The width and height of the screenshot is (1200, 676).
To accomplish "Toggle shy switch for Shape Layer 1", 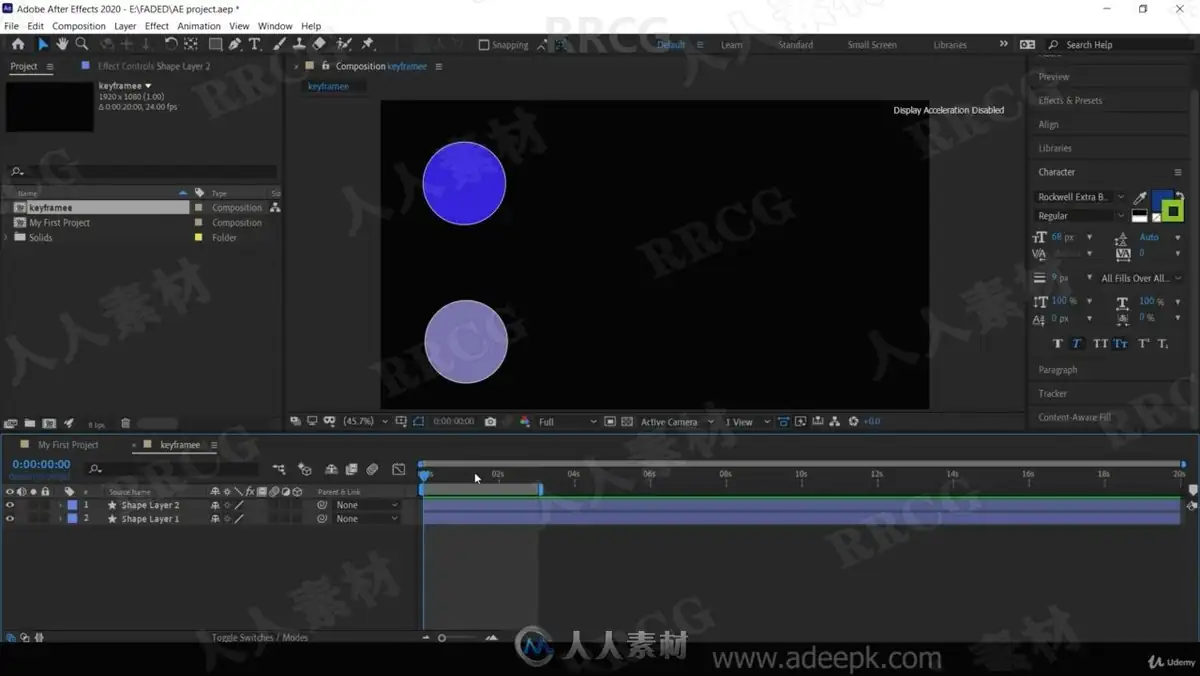I will point(215,519).
